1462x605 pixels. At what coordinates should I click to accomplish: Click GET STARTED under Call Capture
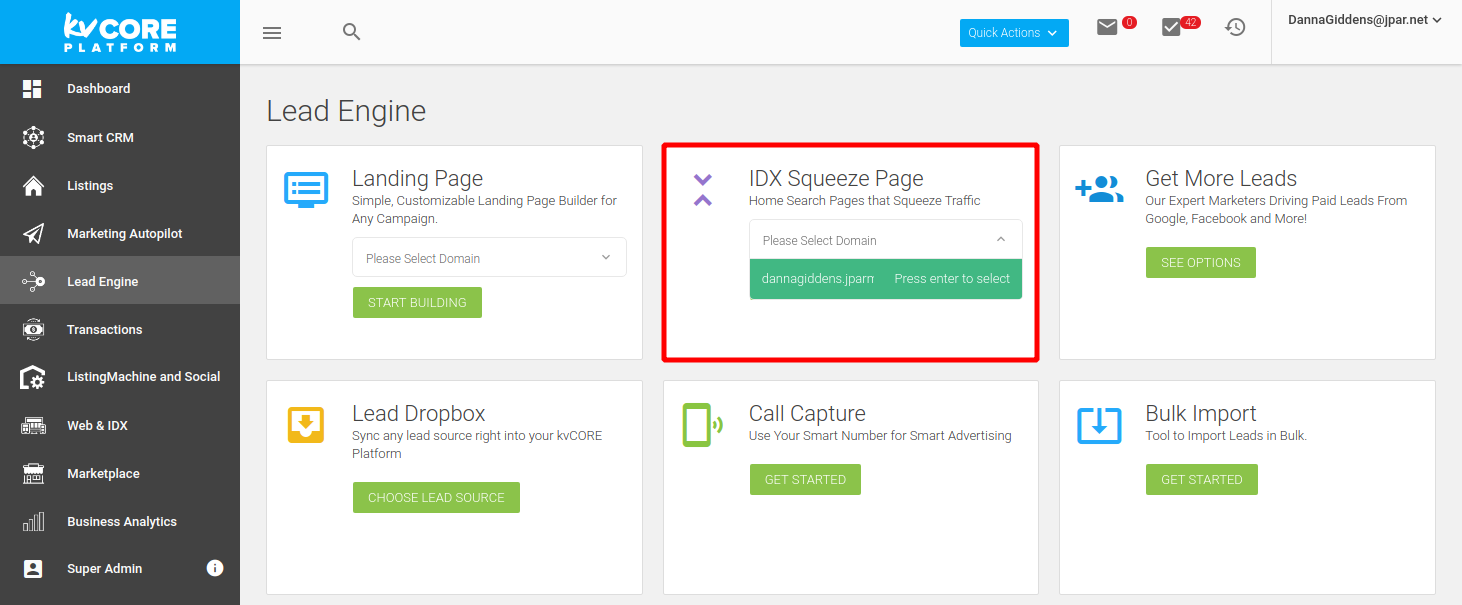pos(805,479)
